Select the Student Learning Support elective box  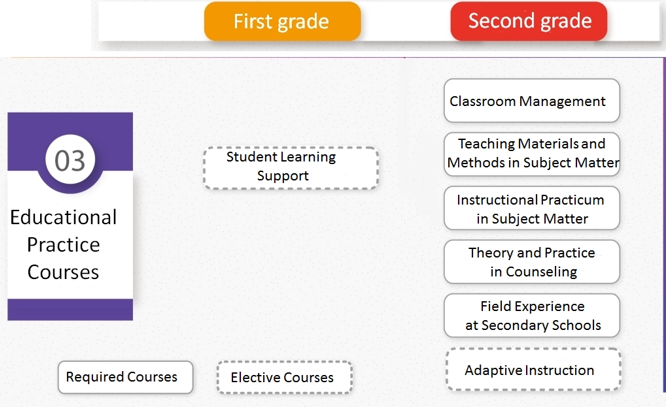coord(290,167)
